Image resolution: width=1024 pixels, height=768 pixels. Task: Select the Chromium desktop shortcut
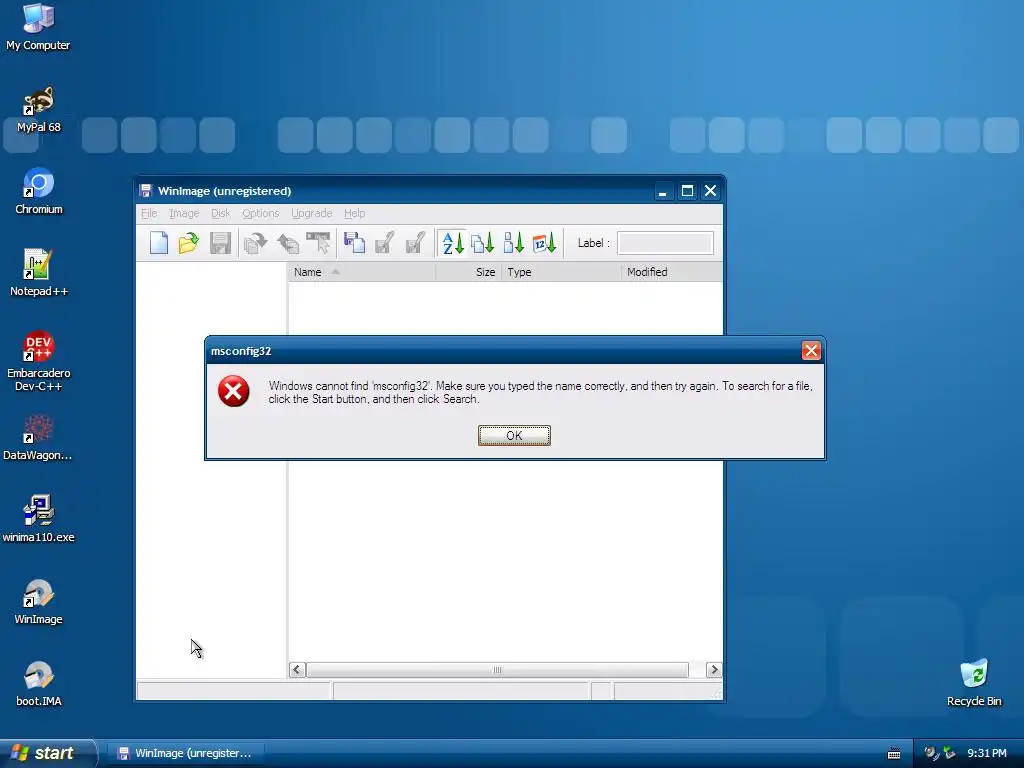pyautogui.click(x=39, y=191)
